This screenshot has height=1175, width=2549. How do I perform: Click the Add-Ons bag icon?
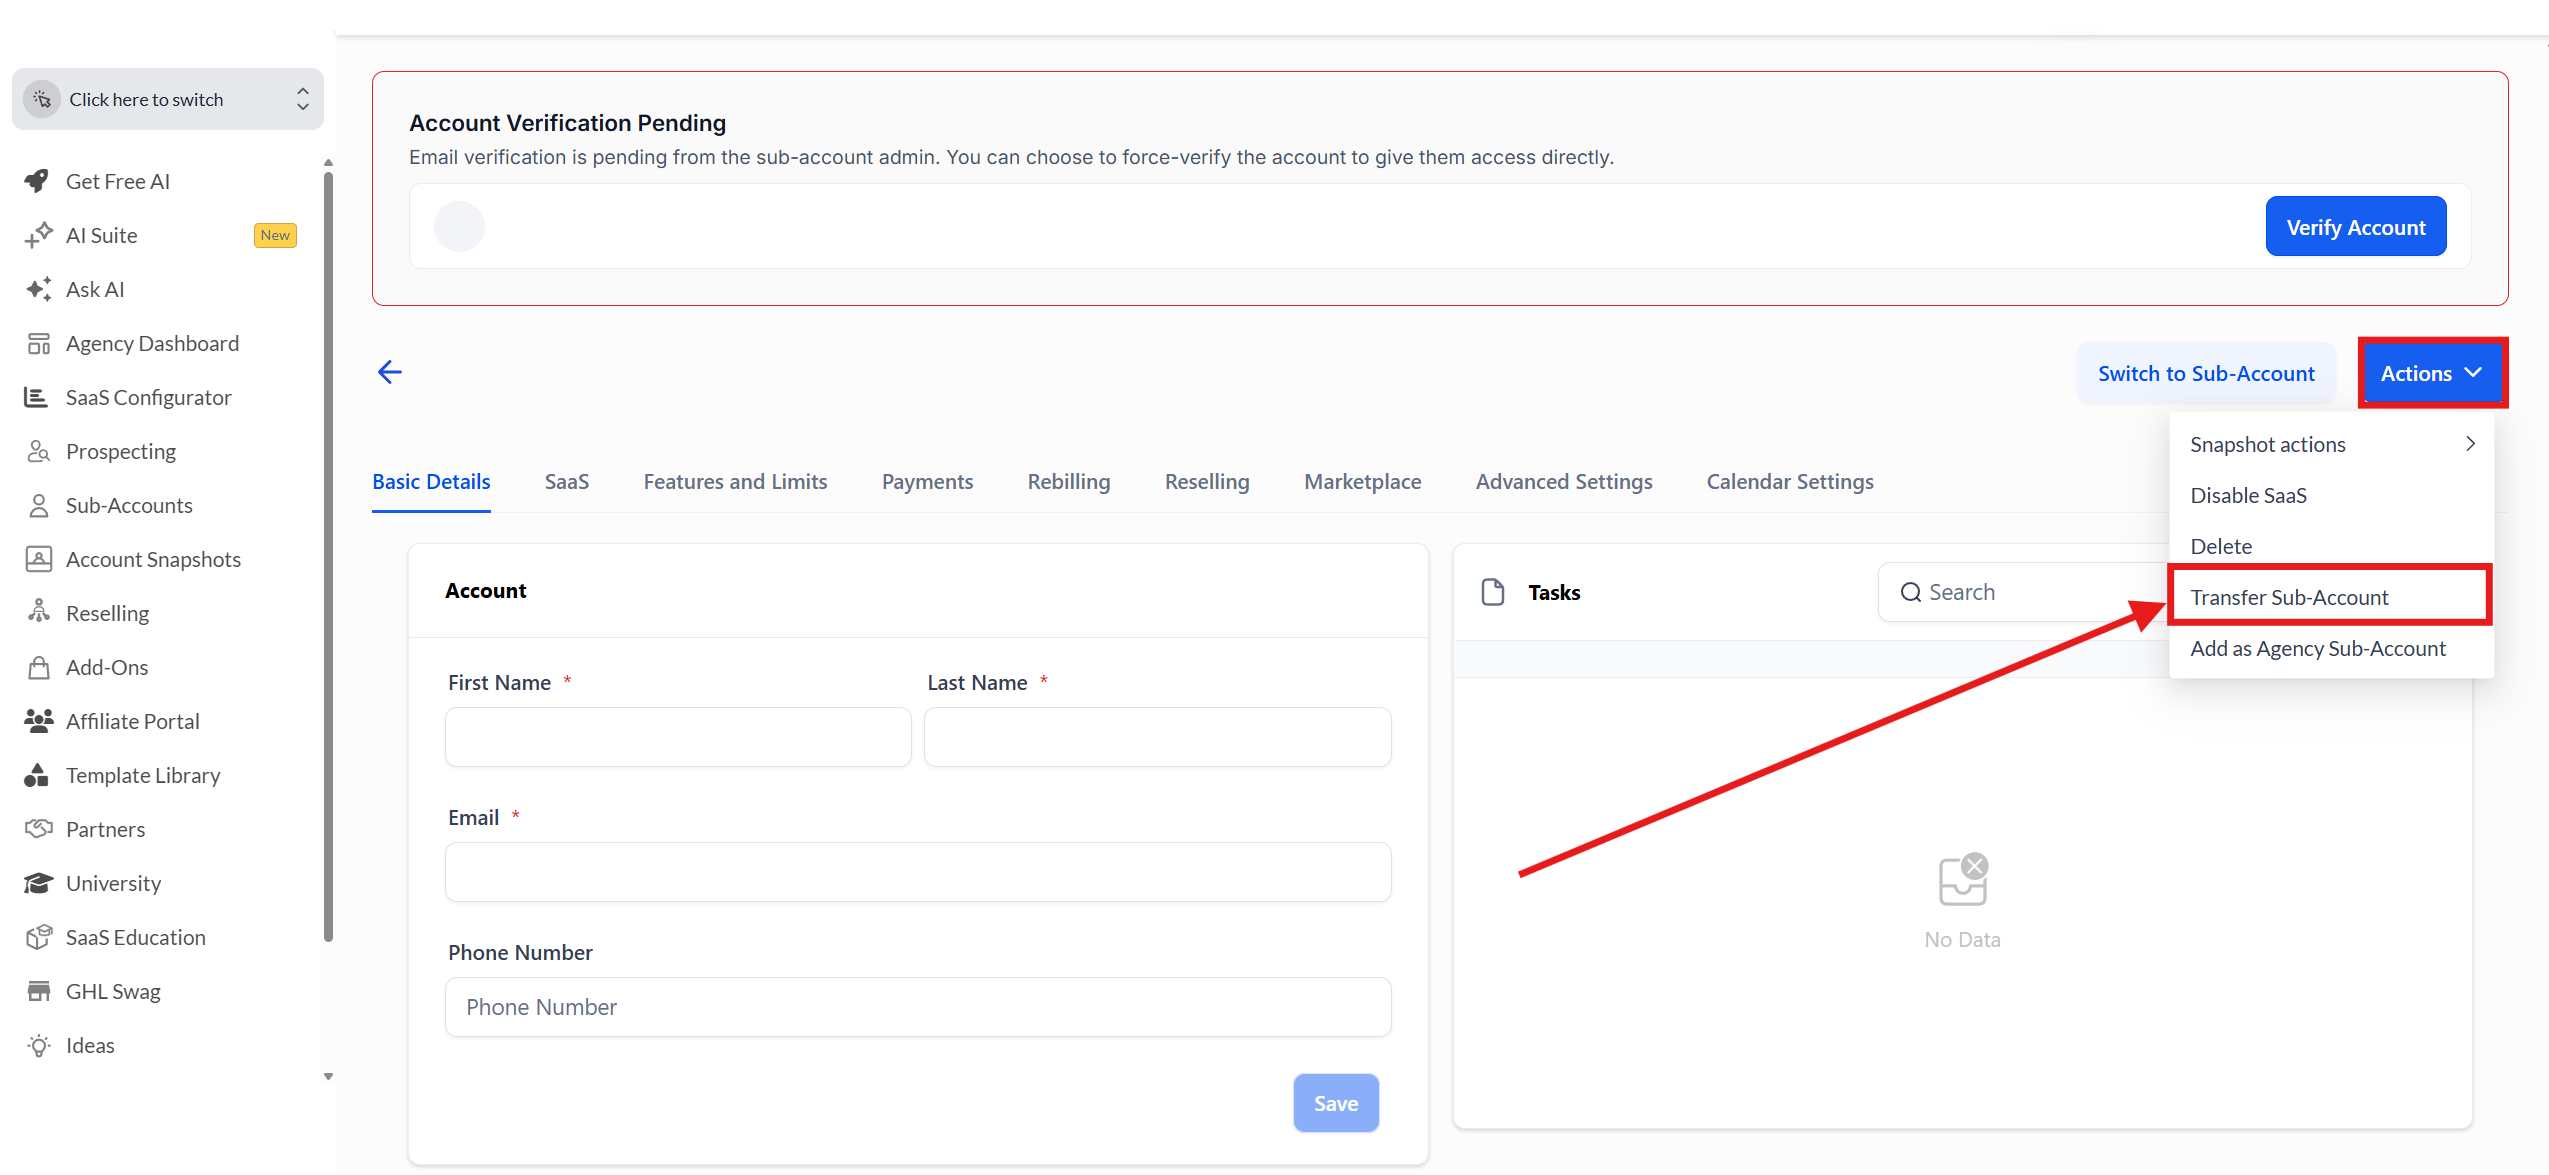pos(38,667)
